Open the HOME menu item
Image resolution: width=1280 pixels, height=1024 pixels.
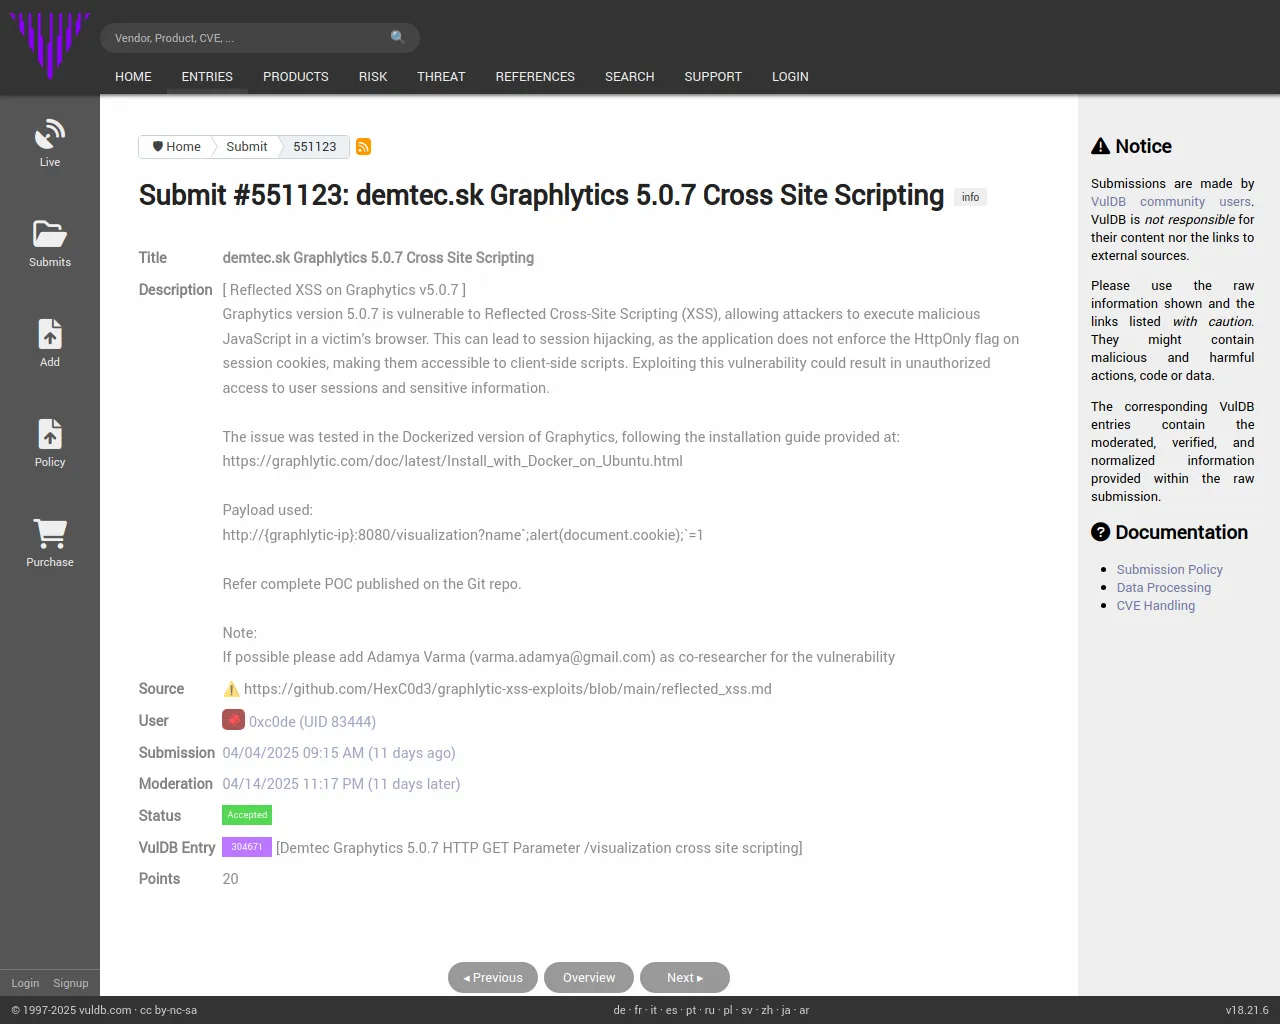coord(133,76)
